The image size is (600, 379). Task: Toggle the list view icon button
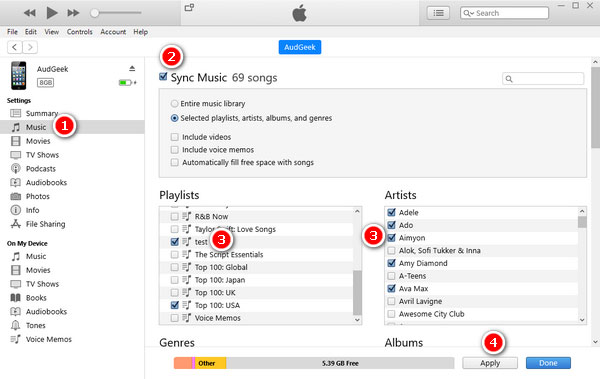point(438,13)
